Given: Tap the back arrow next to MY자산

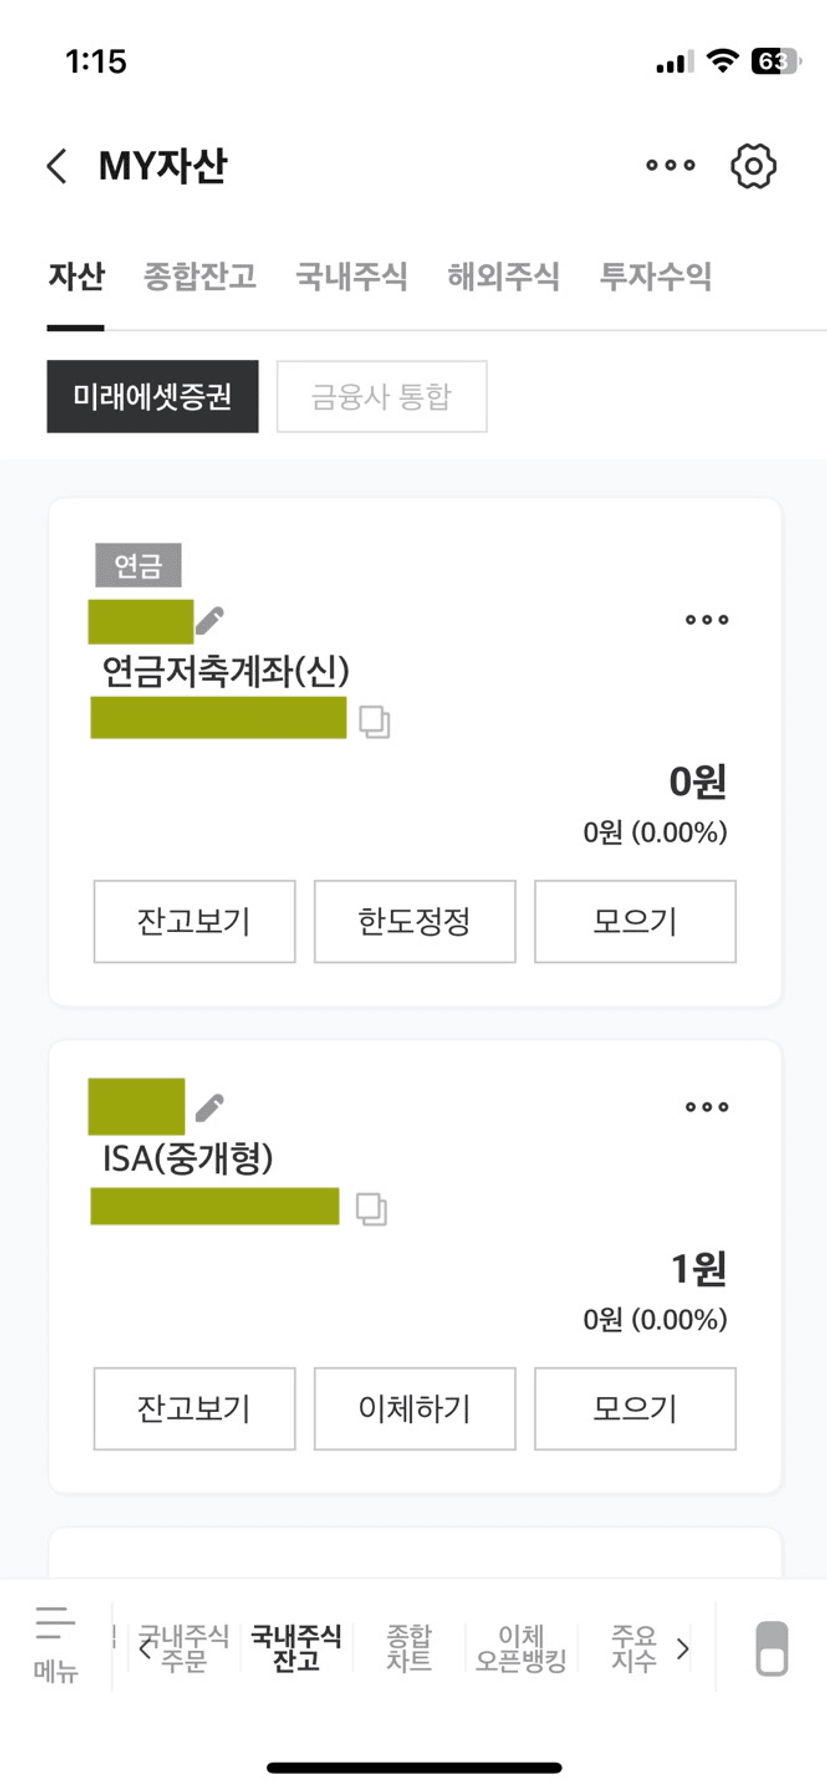Looking at the screenshot, I should click(57, 166).
